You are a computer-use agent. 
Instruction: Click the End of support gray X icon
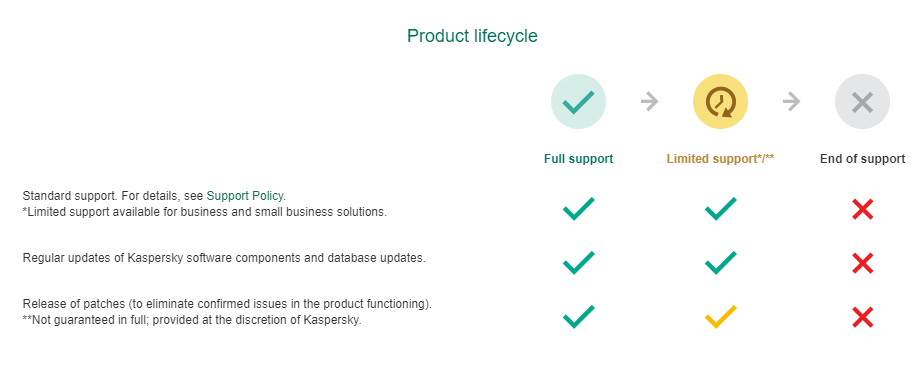[x=862, y=101]
